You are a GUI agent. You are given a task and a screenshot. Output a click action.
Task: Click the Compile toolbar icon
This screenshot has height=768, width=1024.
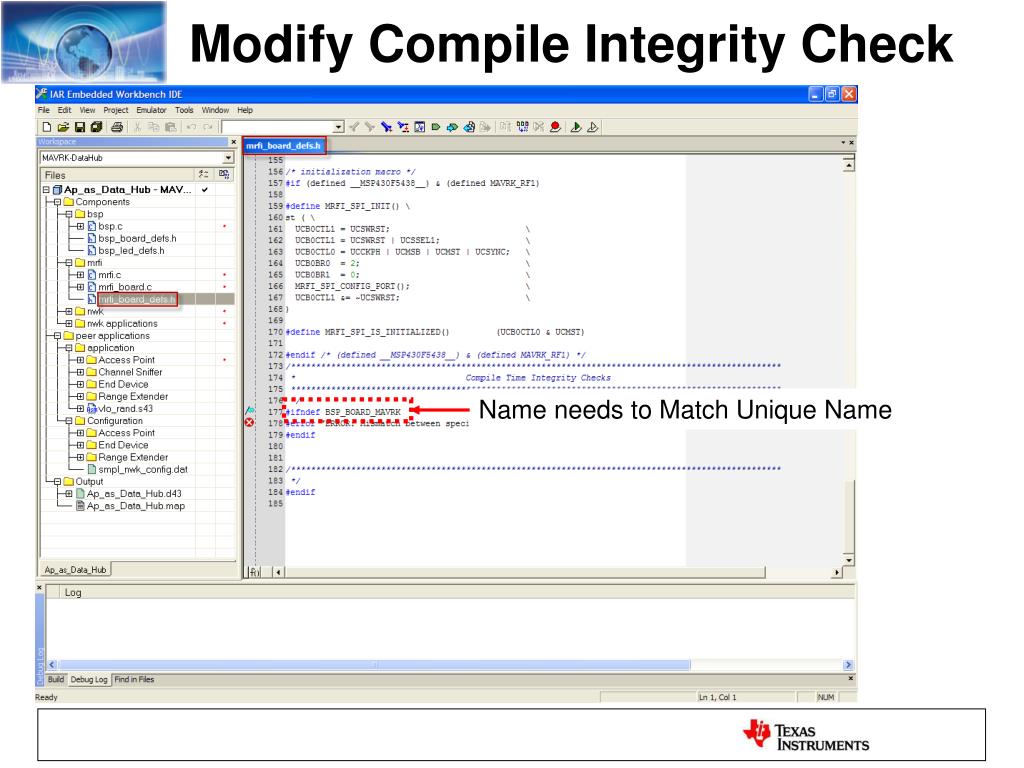[505, 127]
